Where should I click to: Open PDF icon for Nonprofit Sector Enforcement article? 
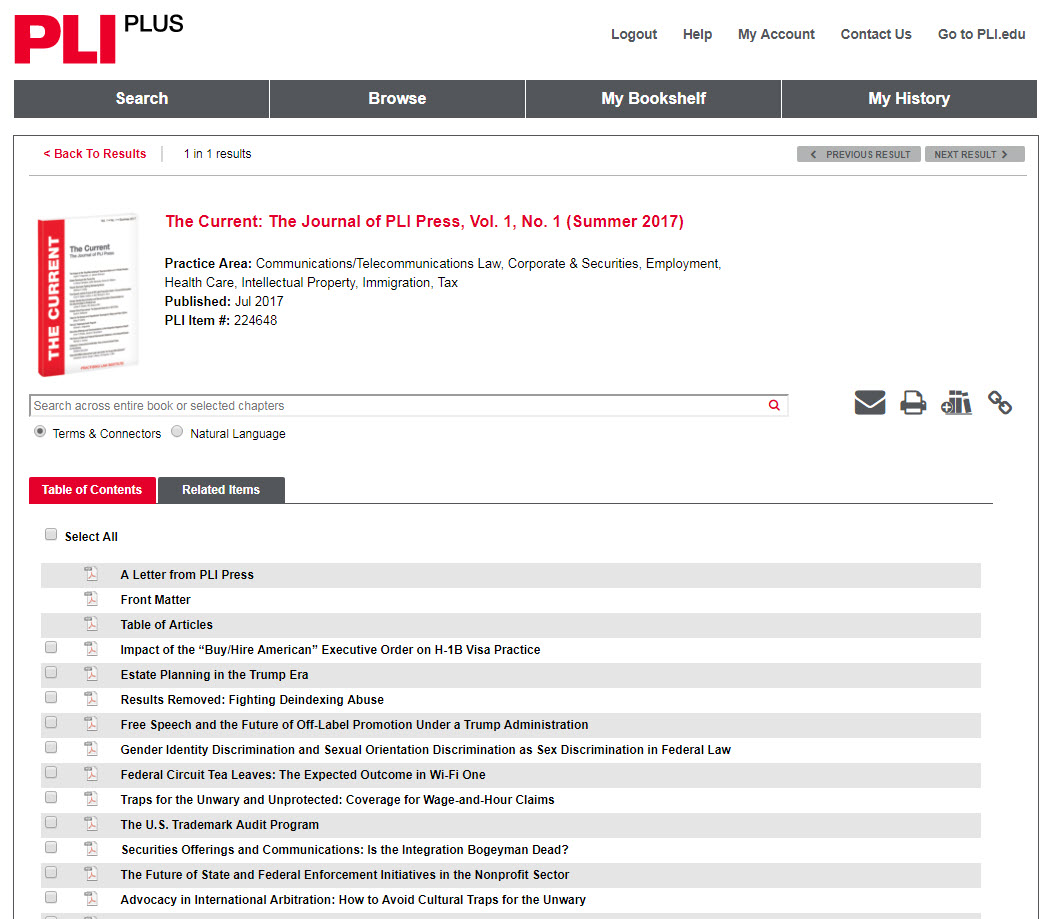[x=91, y=874]
